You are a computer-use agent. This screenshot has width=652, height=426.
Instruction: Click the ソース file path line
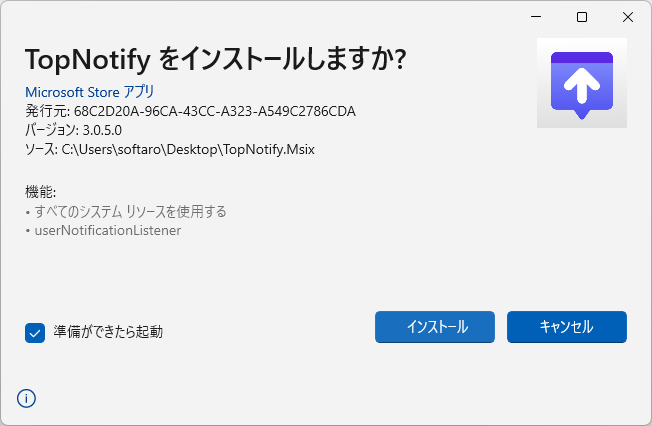170,149
